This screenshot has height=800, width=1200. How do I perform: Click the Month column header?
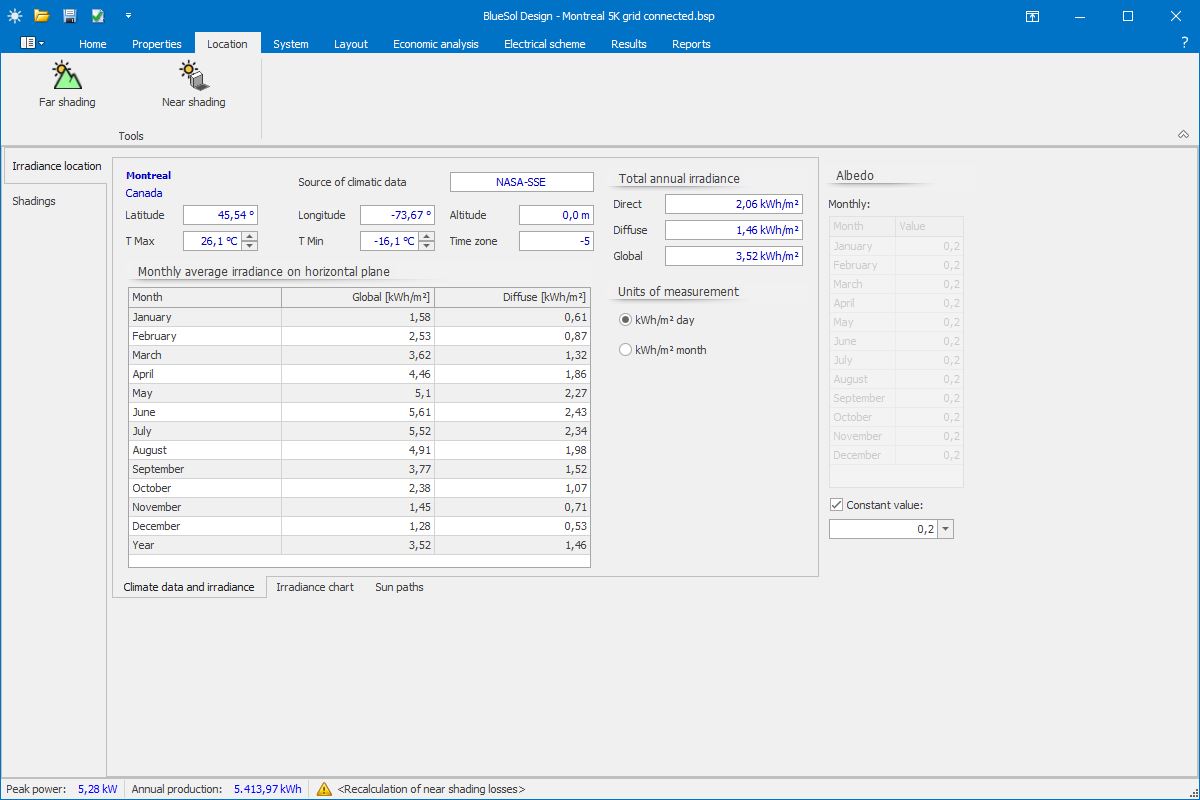205,297
